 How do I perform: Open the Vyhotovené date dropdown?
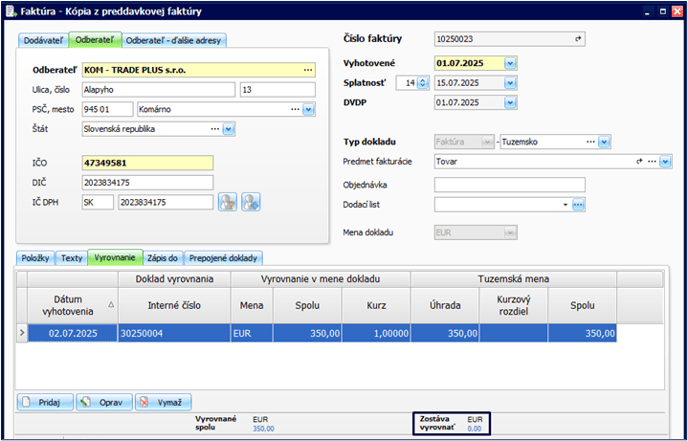(510, 63)
